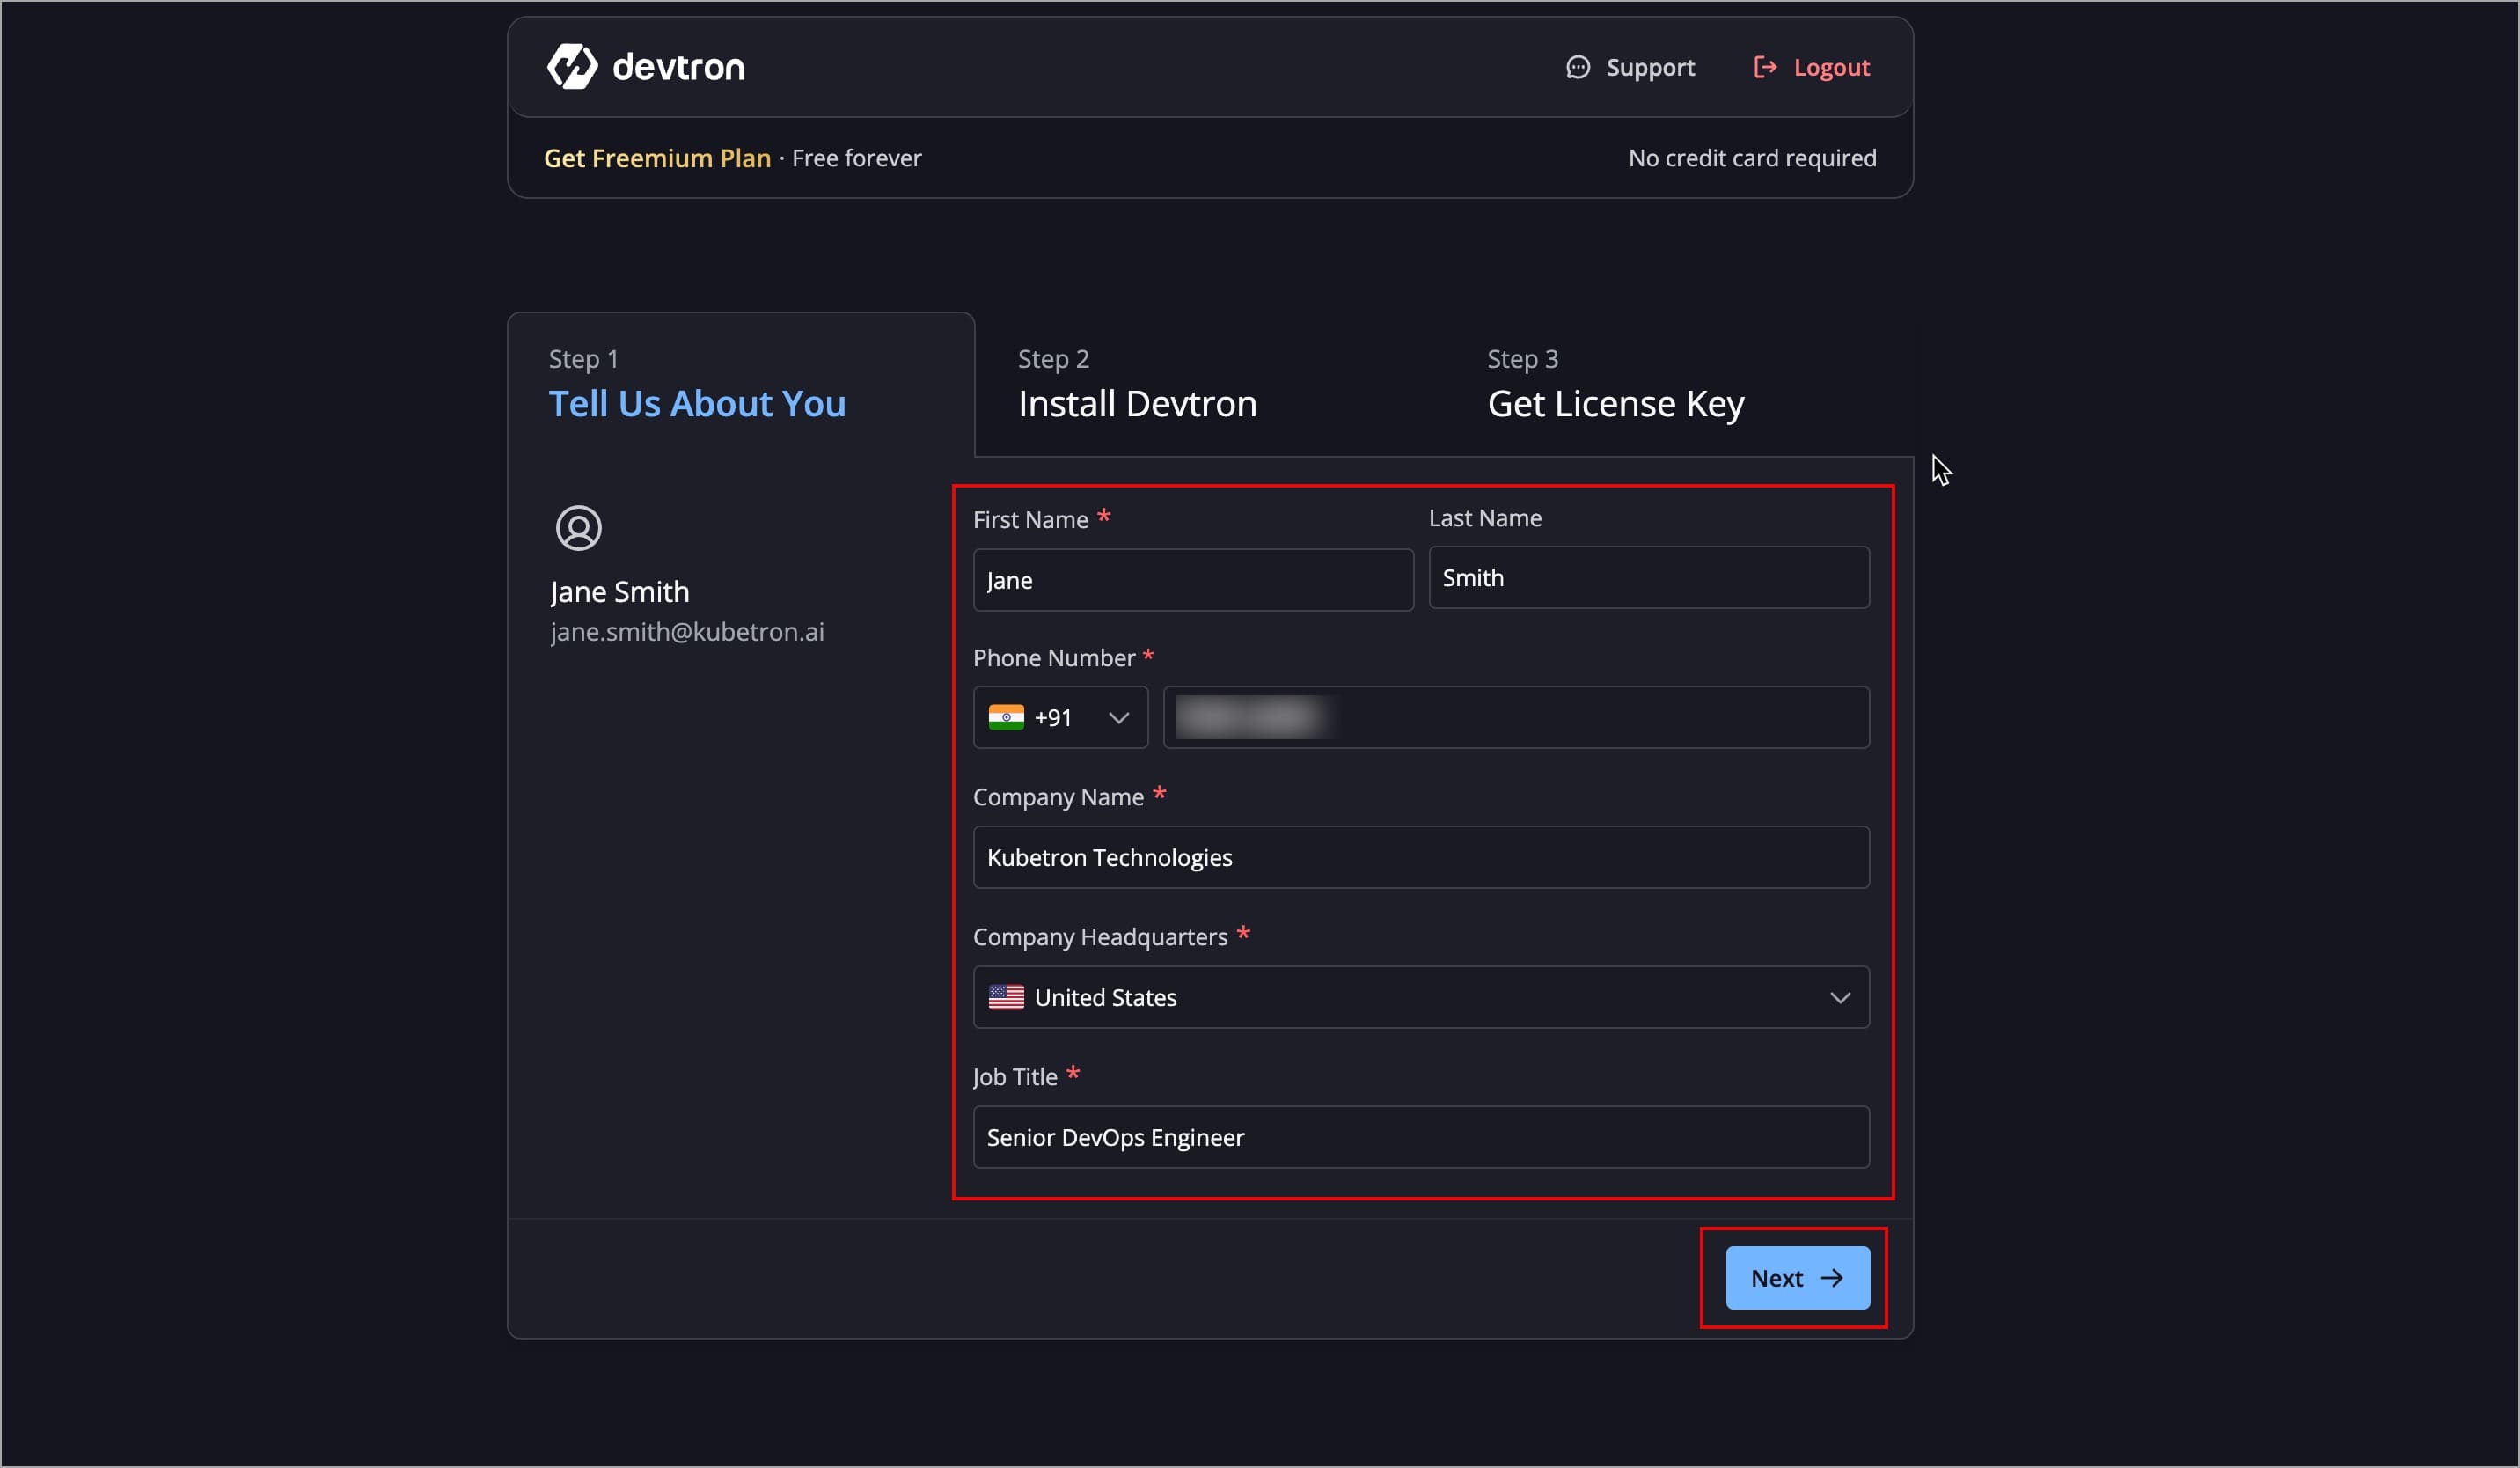
Task: Click the India flag icon
Action: pos(1005,718)
